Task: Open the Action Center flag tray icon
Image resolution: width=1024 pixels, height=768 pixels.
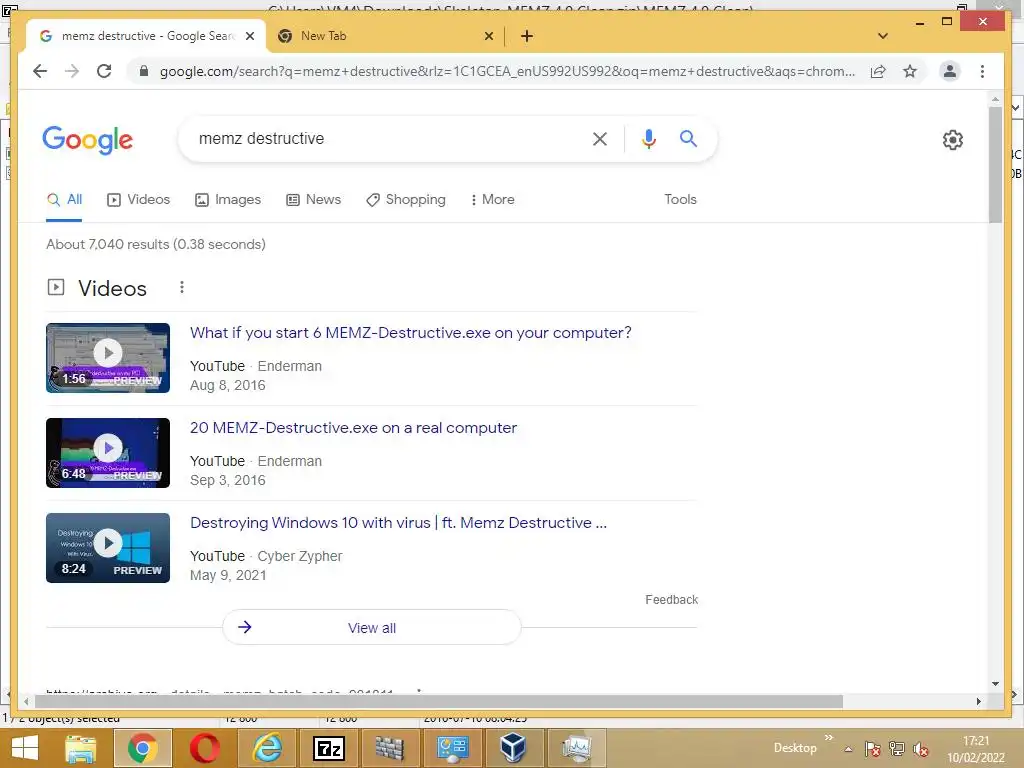Action: [872, 749]
